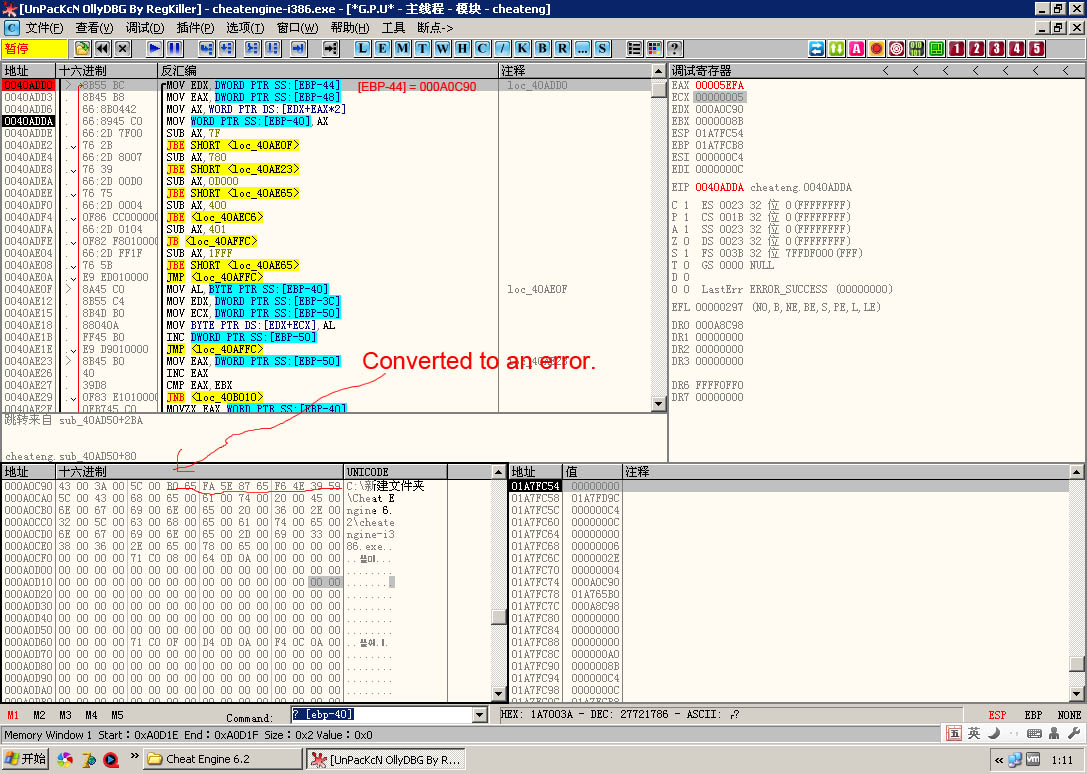Viewport: 1087px width, 774px height.
Task: Restart the debugged program
Action: pos(103,48)
